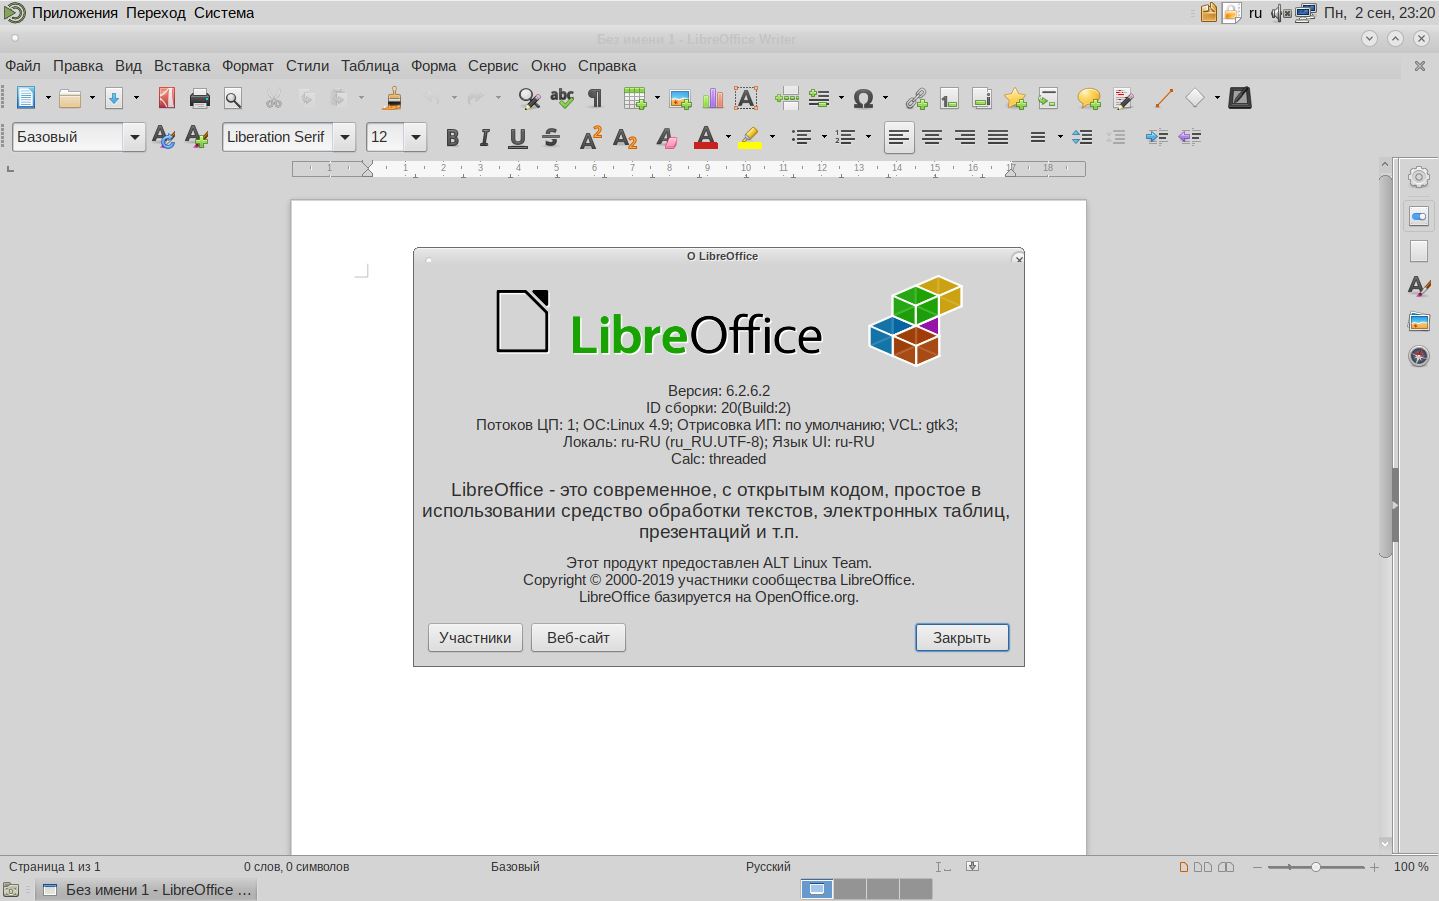1439x901 pixels.
Task: Toggle strikethrough formatting
Action: click(551, 137)
